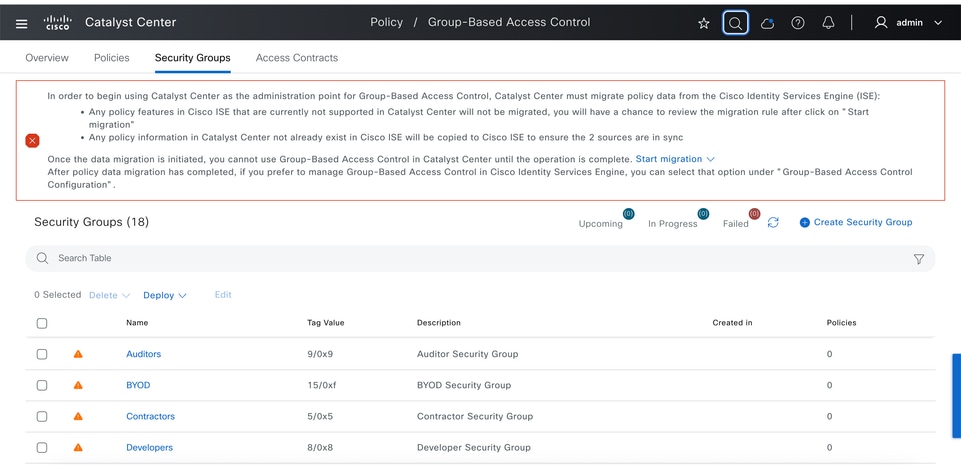Click the Auditor Security Group description

coord(468,354)
